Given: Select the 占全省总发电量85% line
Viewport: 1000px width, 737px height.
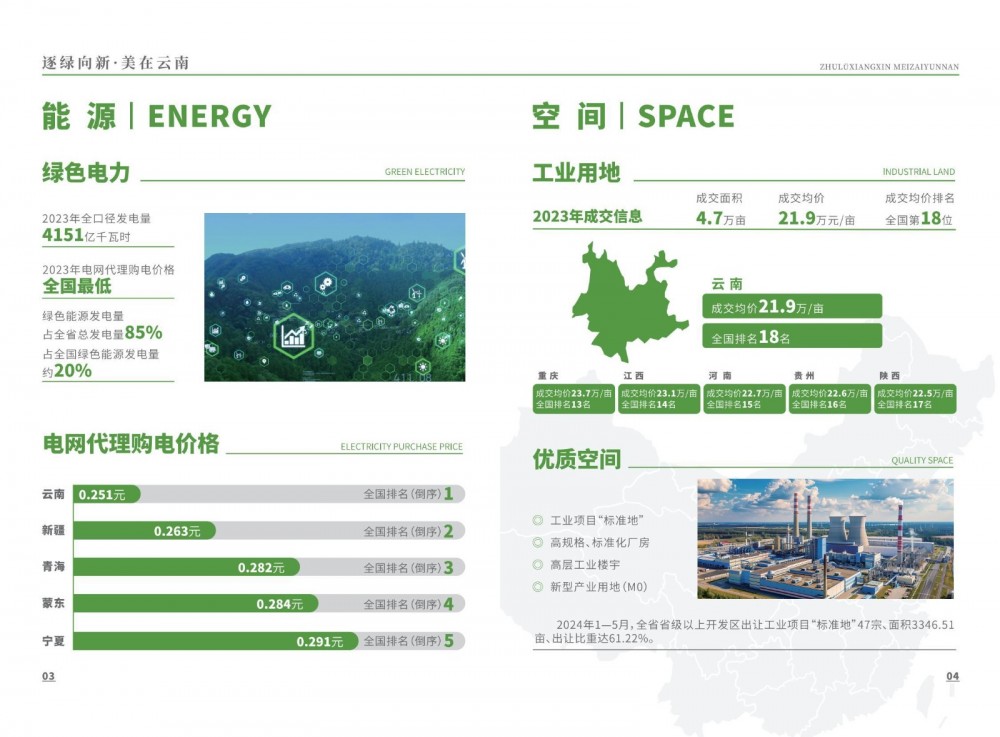Looking at the screenshot, I should 102,333.
